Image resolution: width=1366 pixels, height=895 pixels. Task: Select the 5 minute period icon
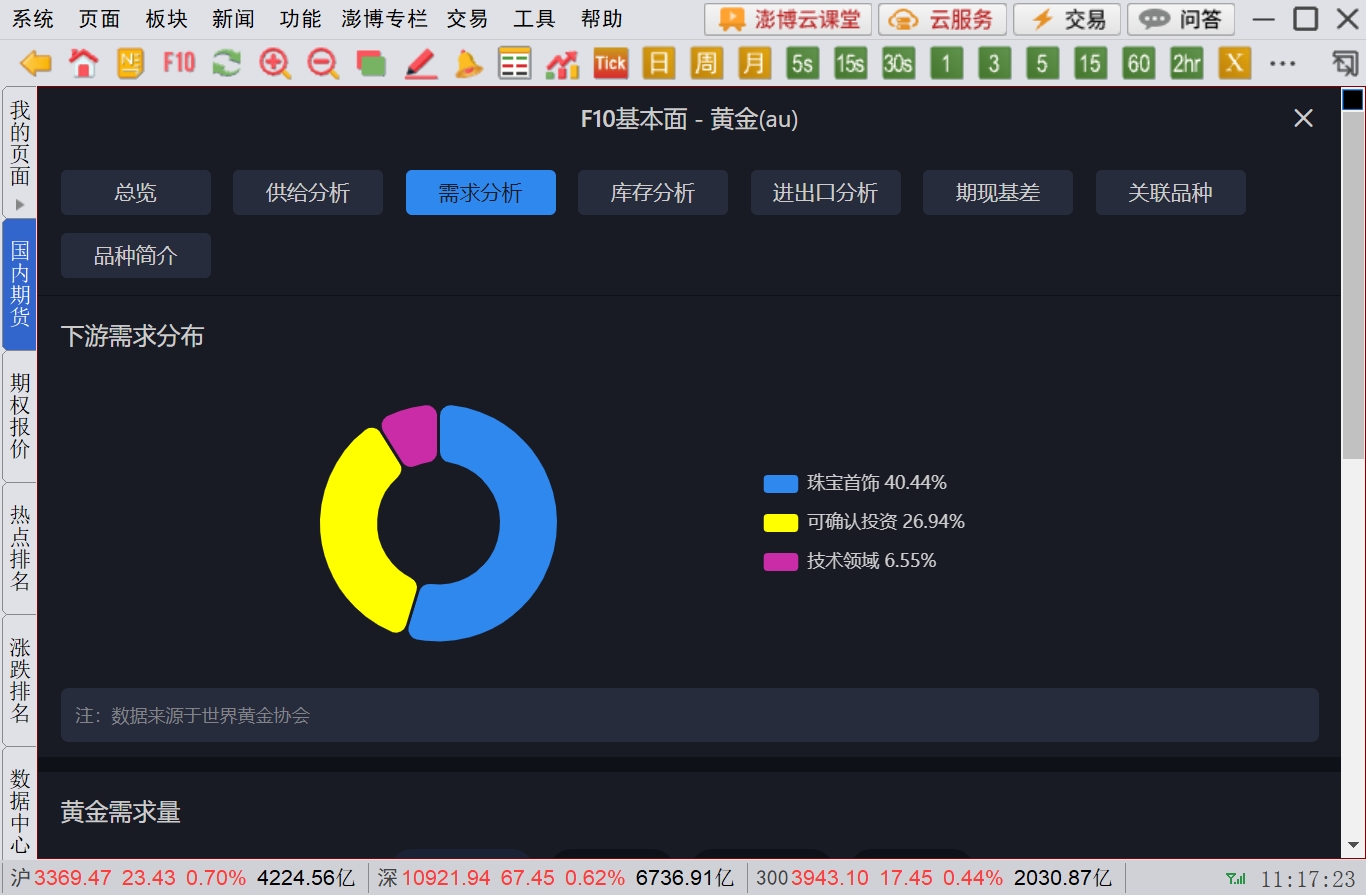tap(1042, 64)
